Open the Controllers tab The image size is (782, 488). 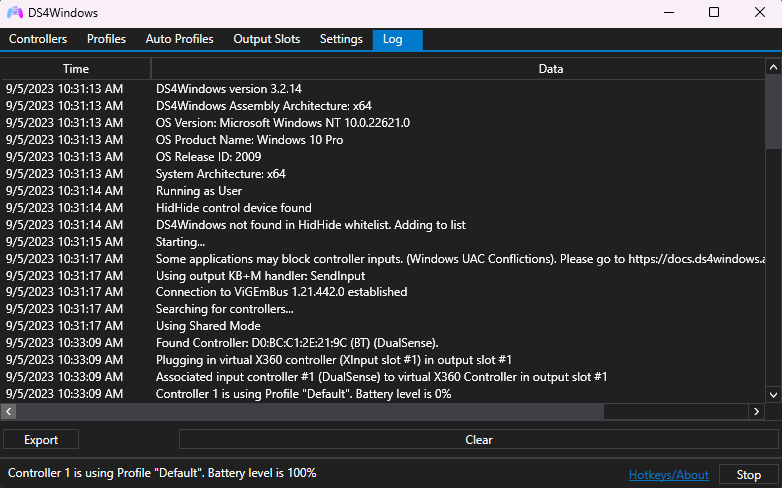click(38, 39)
